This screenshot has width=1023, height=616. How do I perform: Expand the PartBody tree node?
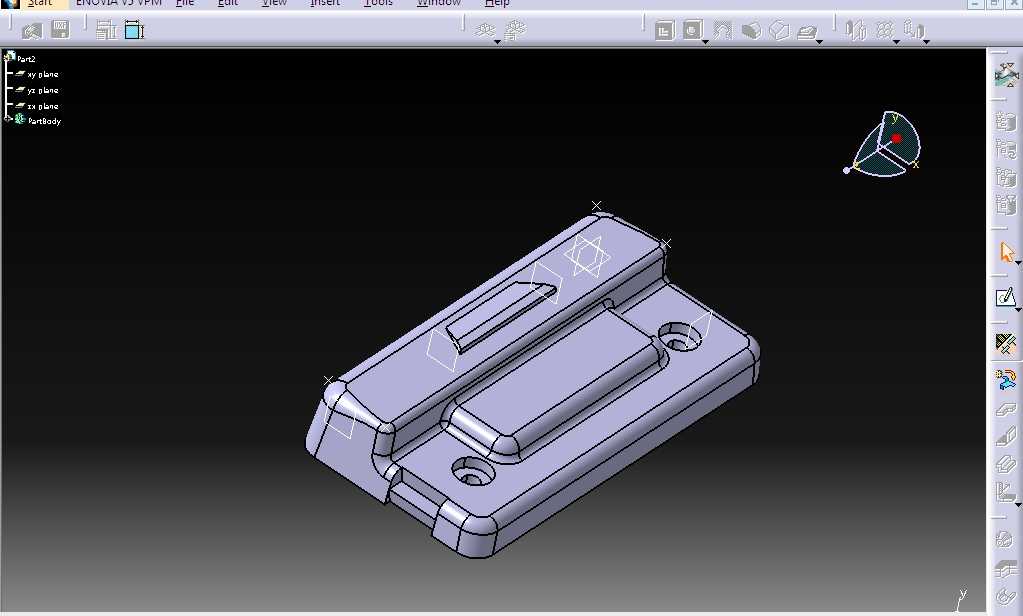[x=8, y=119]
